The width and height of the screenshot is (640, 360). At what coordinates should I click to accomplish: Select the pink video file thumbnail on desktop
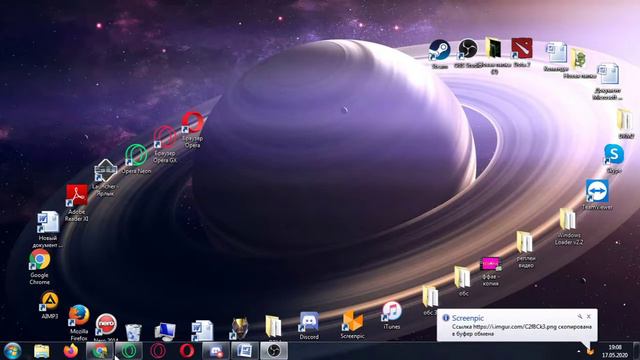(491, 264)
